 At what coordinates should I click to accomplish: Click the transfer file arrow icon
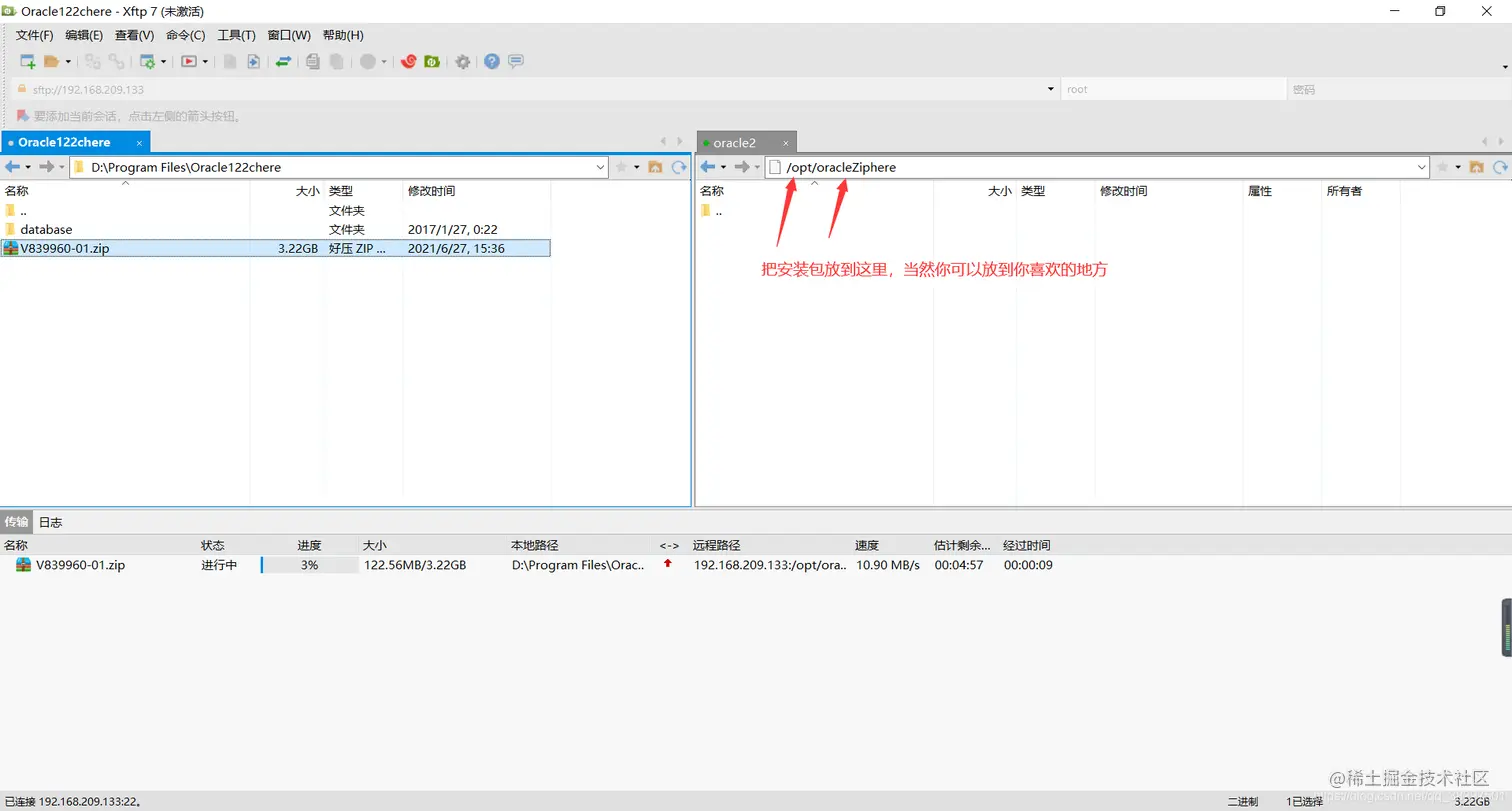click(254, 62)
